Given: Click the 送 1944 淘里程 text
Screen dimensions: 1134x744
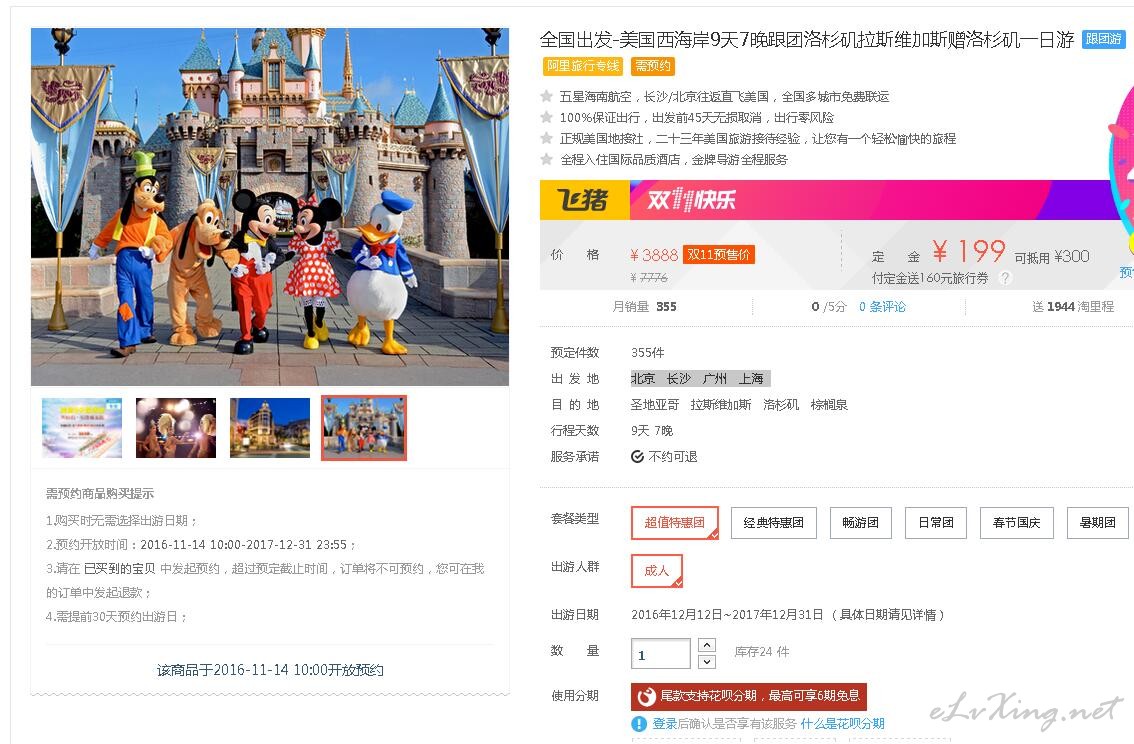Looking at the screenshot, I should click(x=1073, y=307).
